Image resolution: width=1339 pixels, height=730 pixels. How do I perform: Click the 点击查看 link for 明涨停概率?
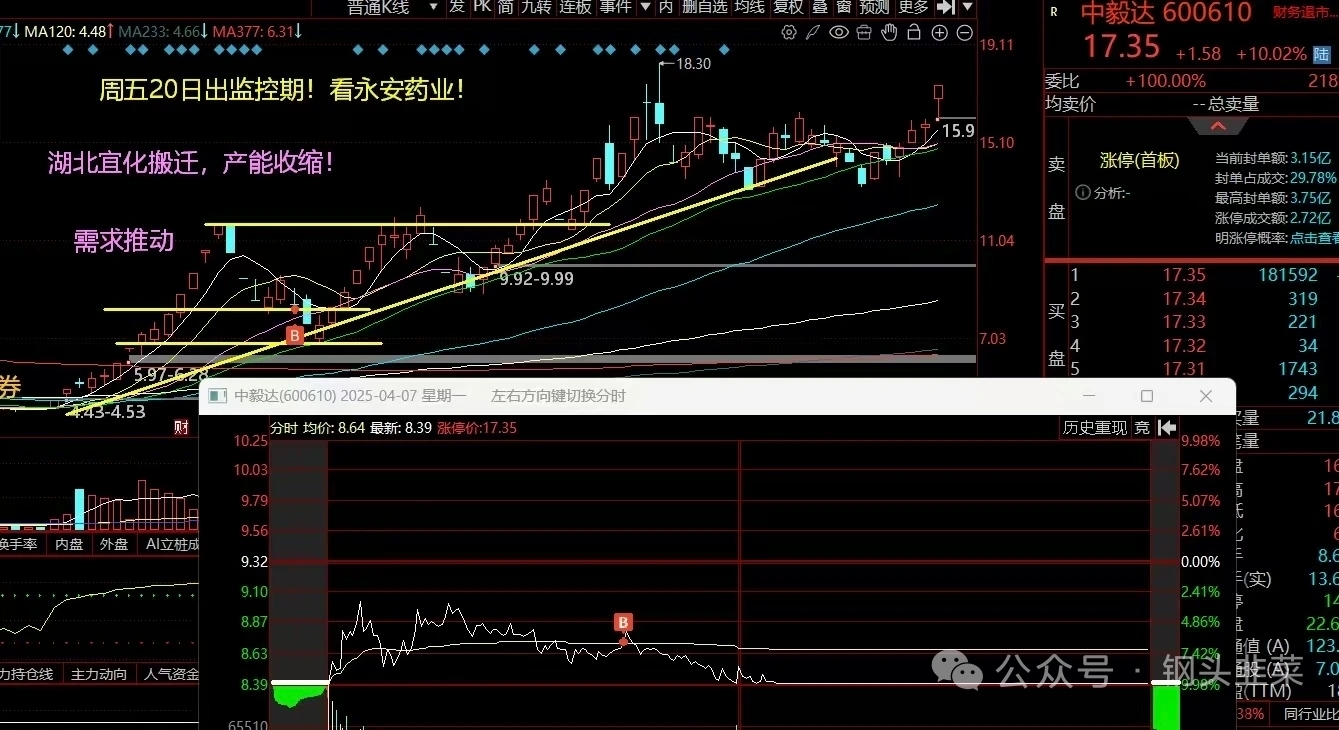pos(1314,238)
